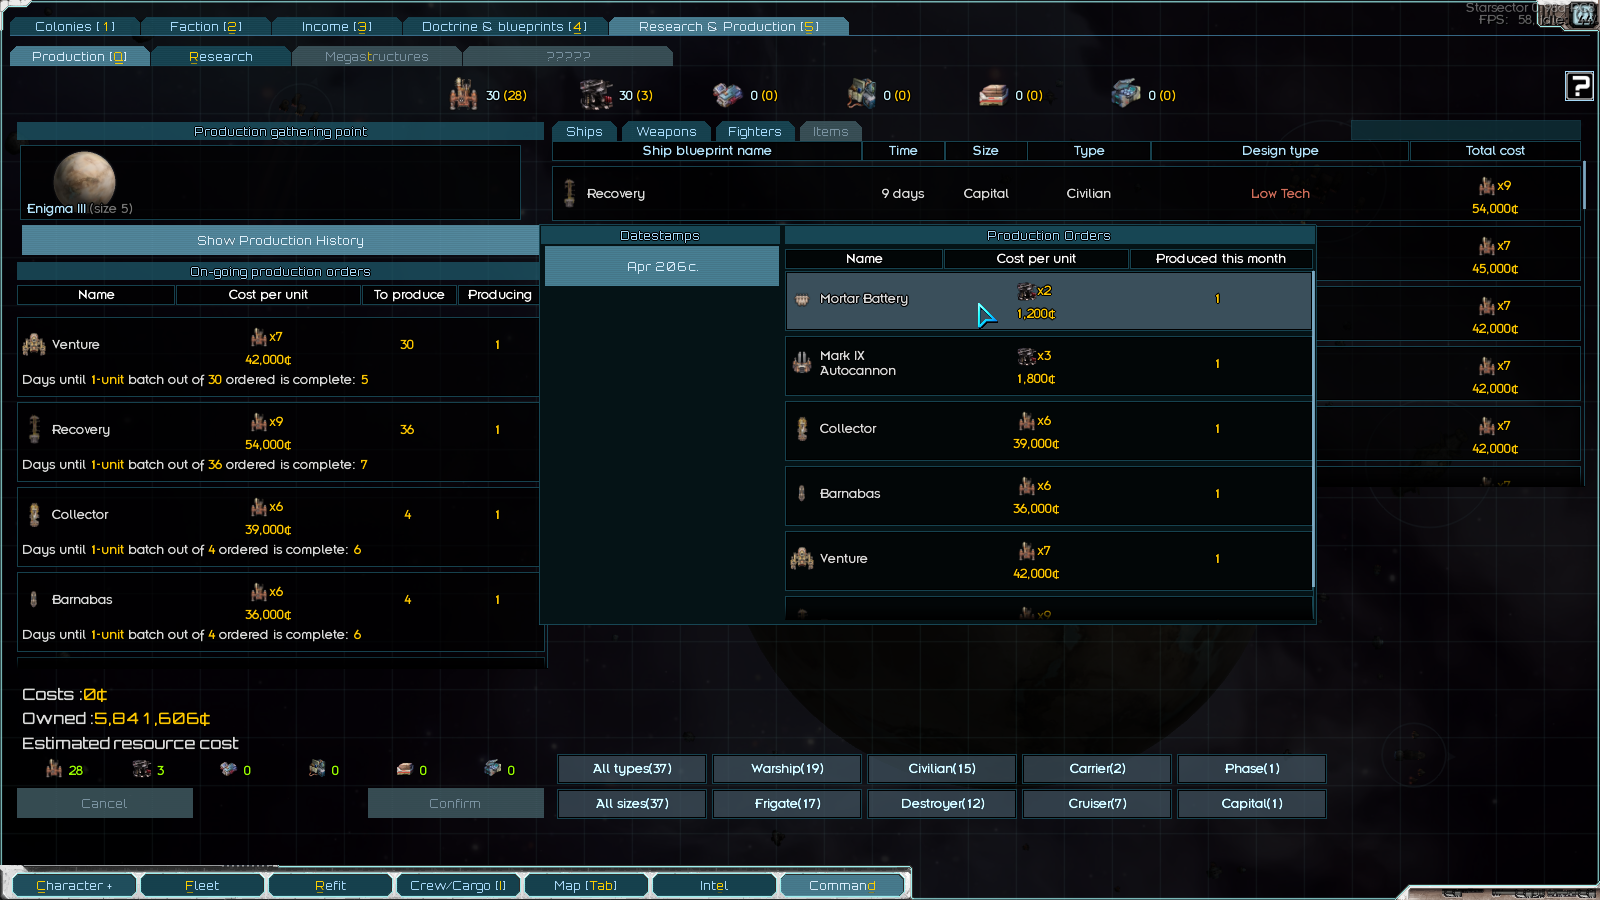Image resolution: width=1600 pixels, height=900 pixels.
Task: Select the Megastructures sub-tab
Action: coord(376,57)
